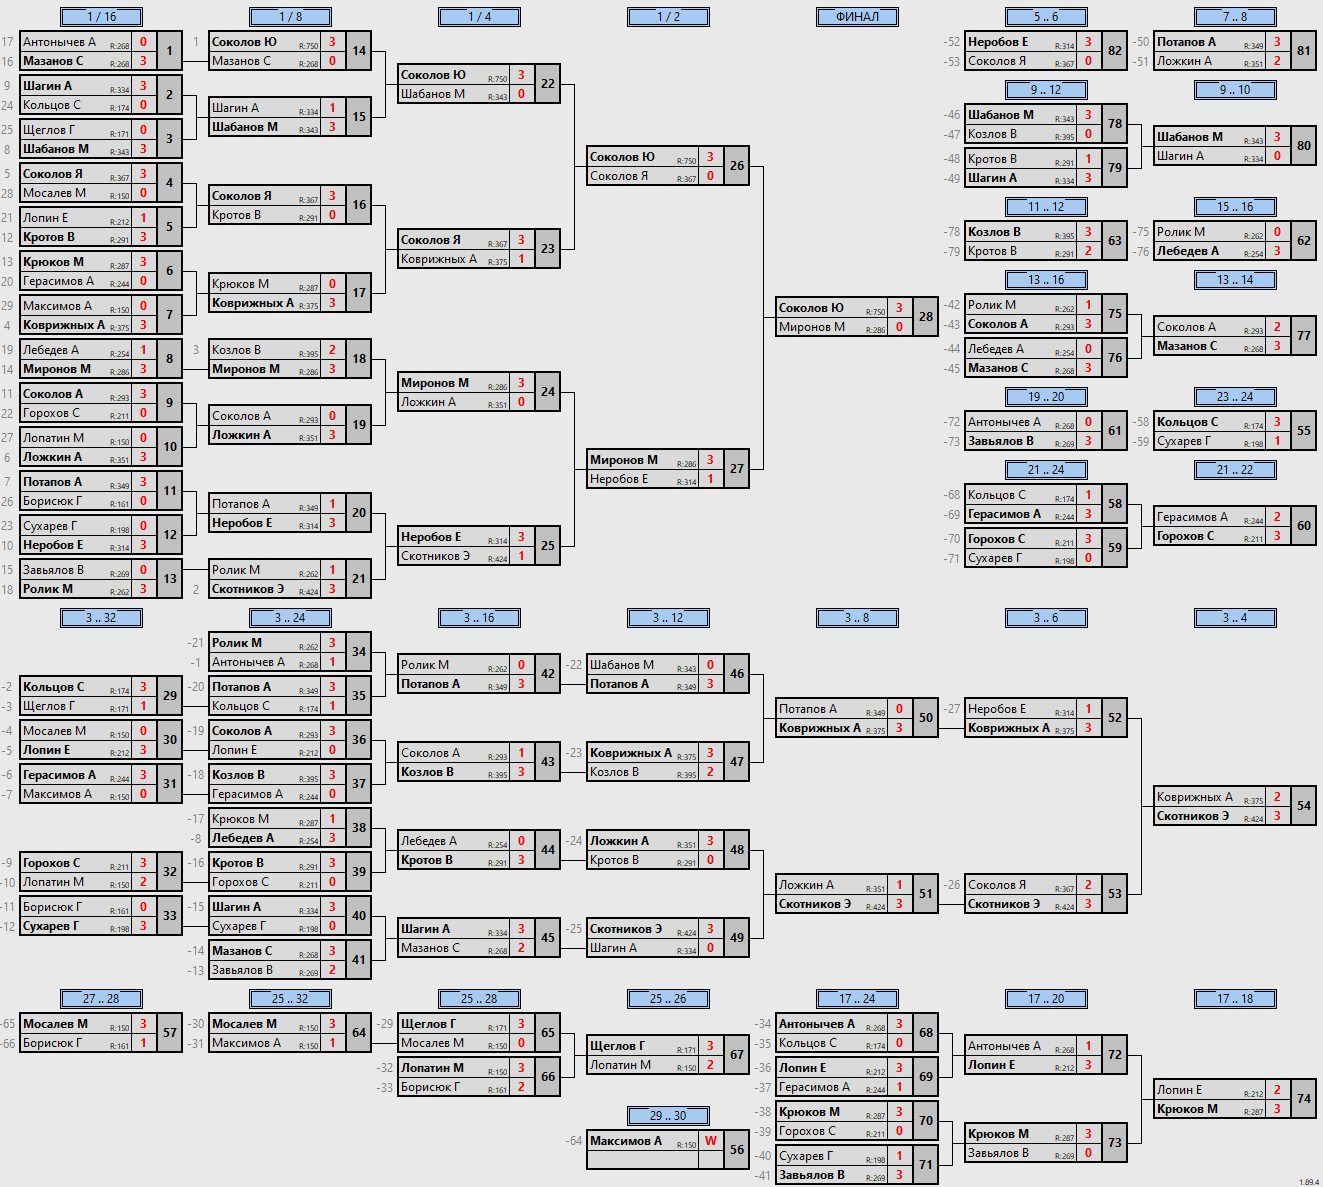Click Ложкин А in match 24
This screenshot has height=1187, width=1323.
[428, 402]
